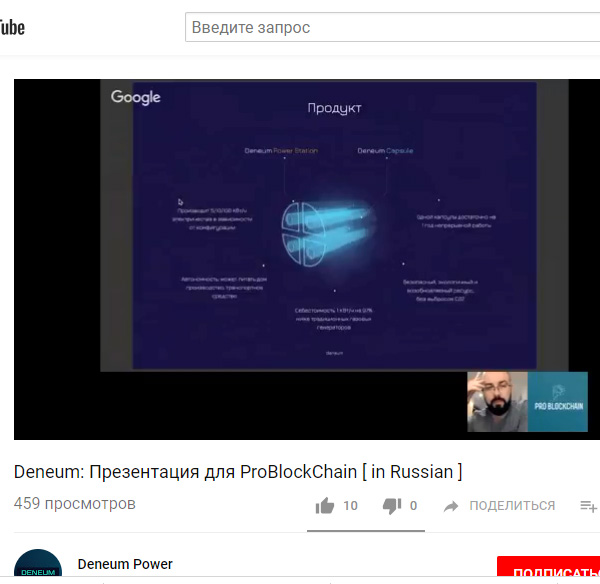
Task: Click the YouTube logo
Action: coord(12,28)
